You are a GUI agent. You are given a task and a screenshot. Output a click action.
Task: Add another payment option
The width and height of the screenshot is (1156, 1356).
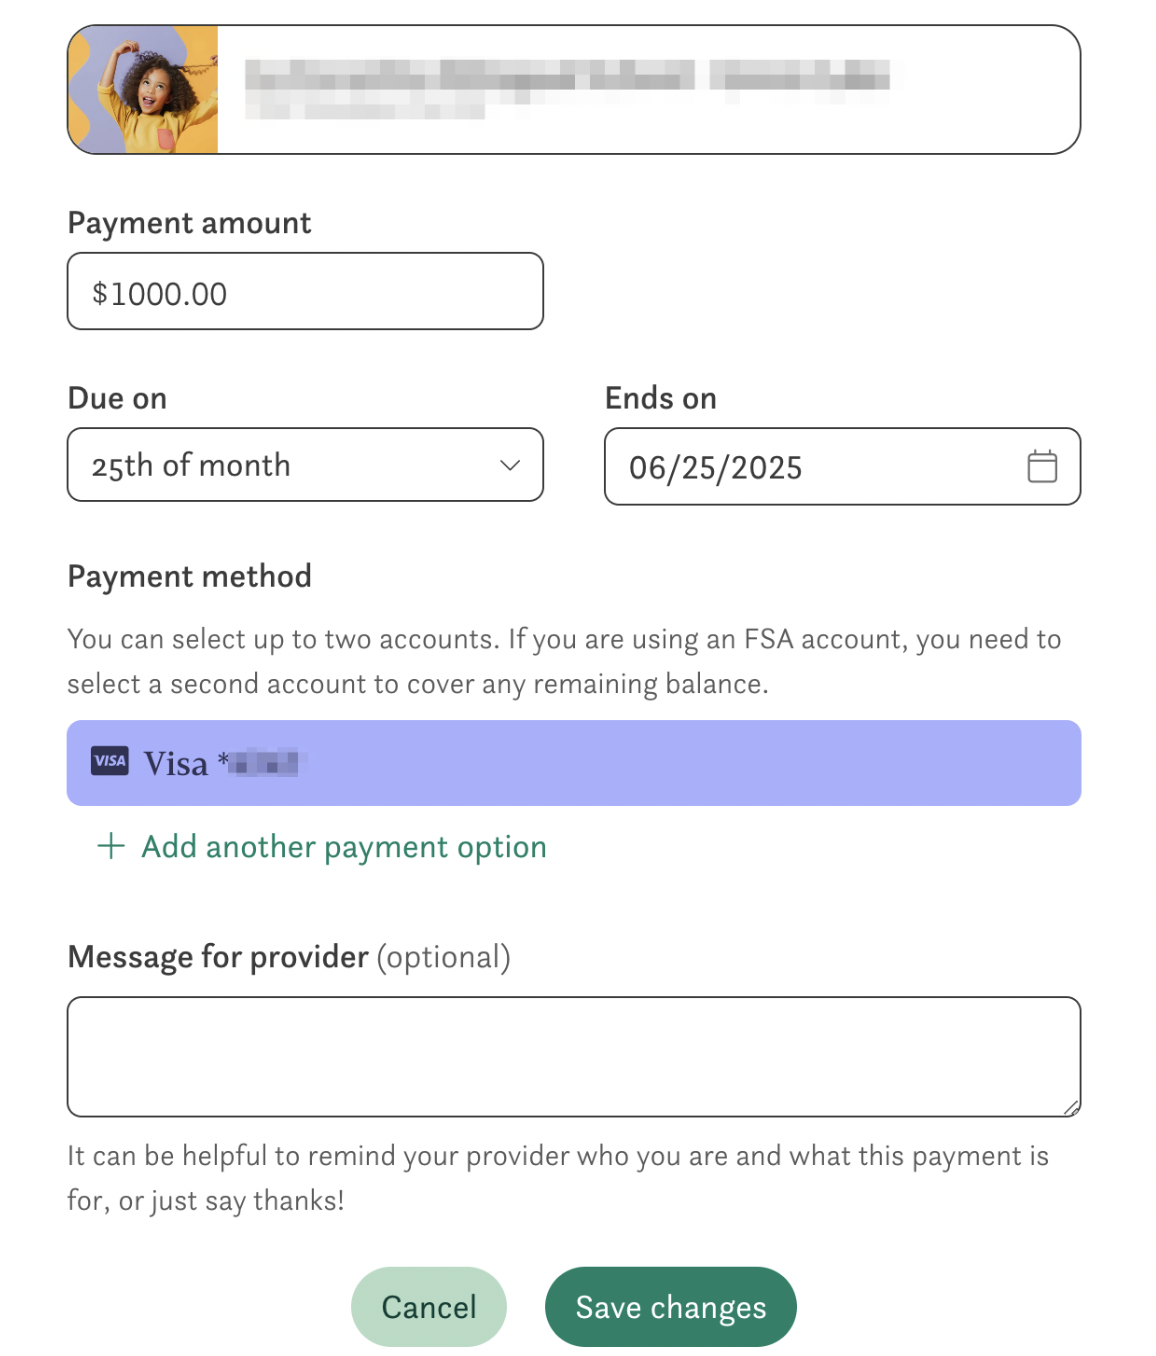(x=344, y=847)
